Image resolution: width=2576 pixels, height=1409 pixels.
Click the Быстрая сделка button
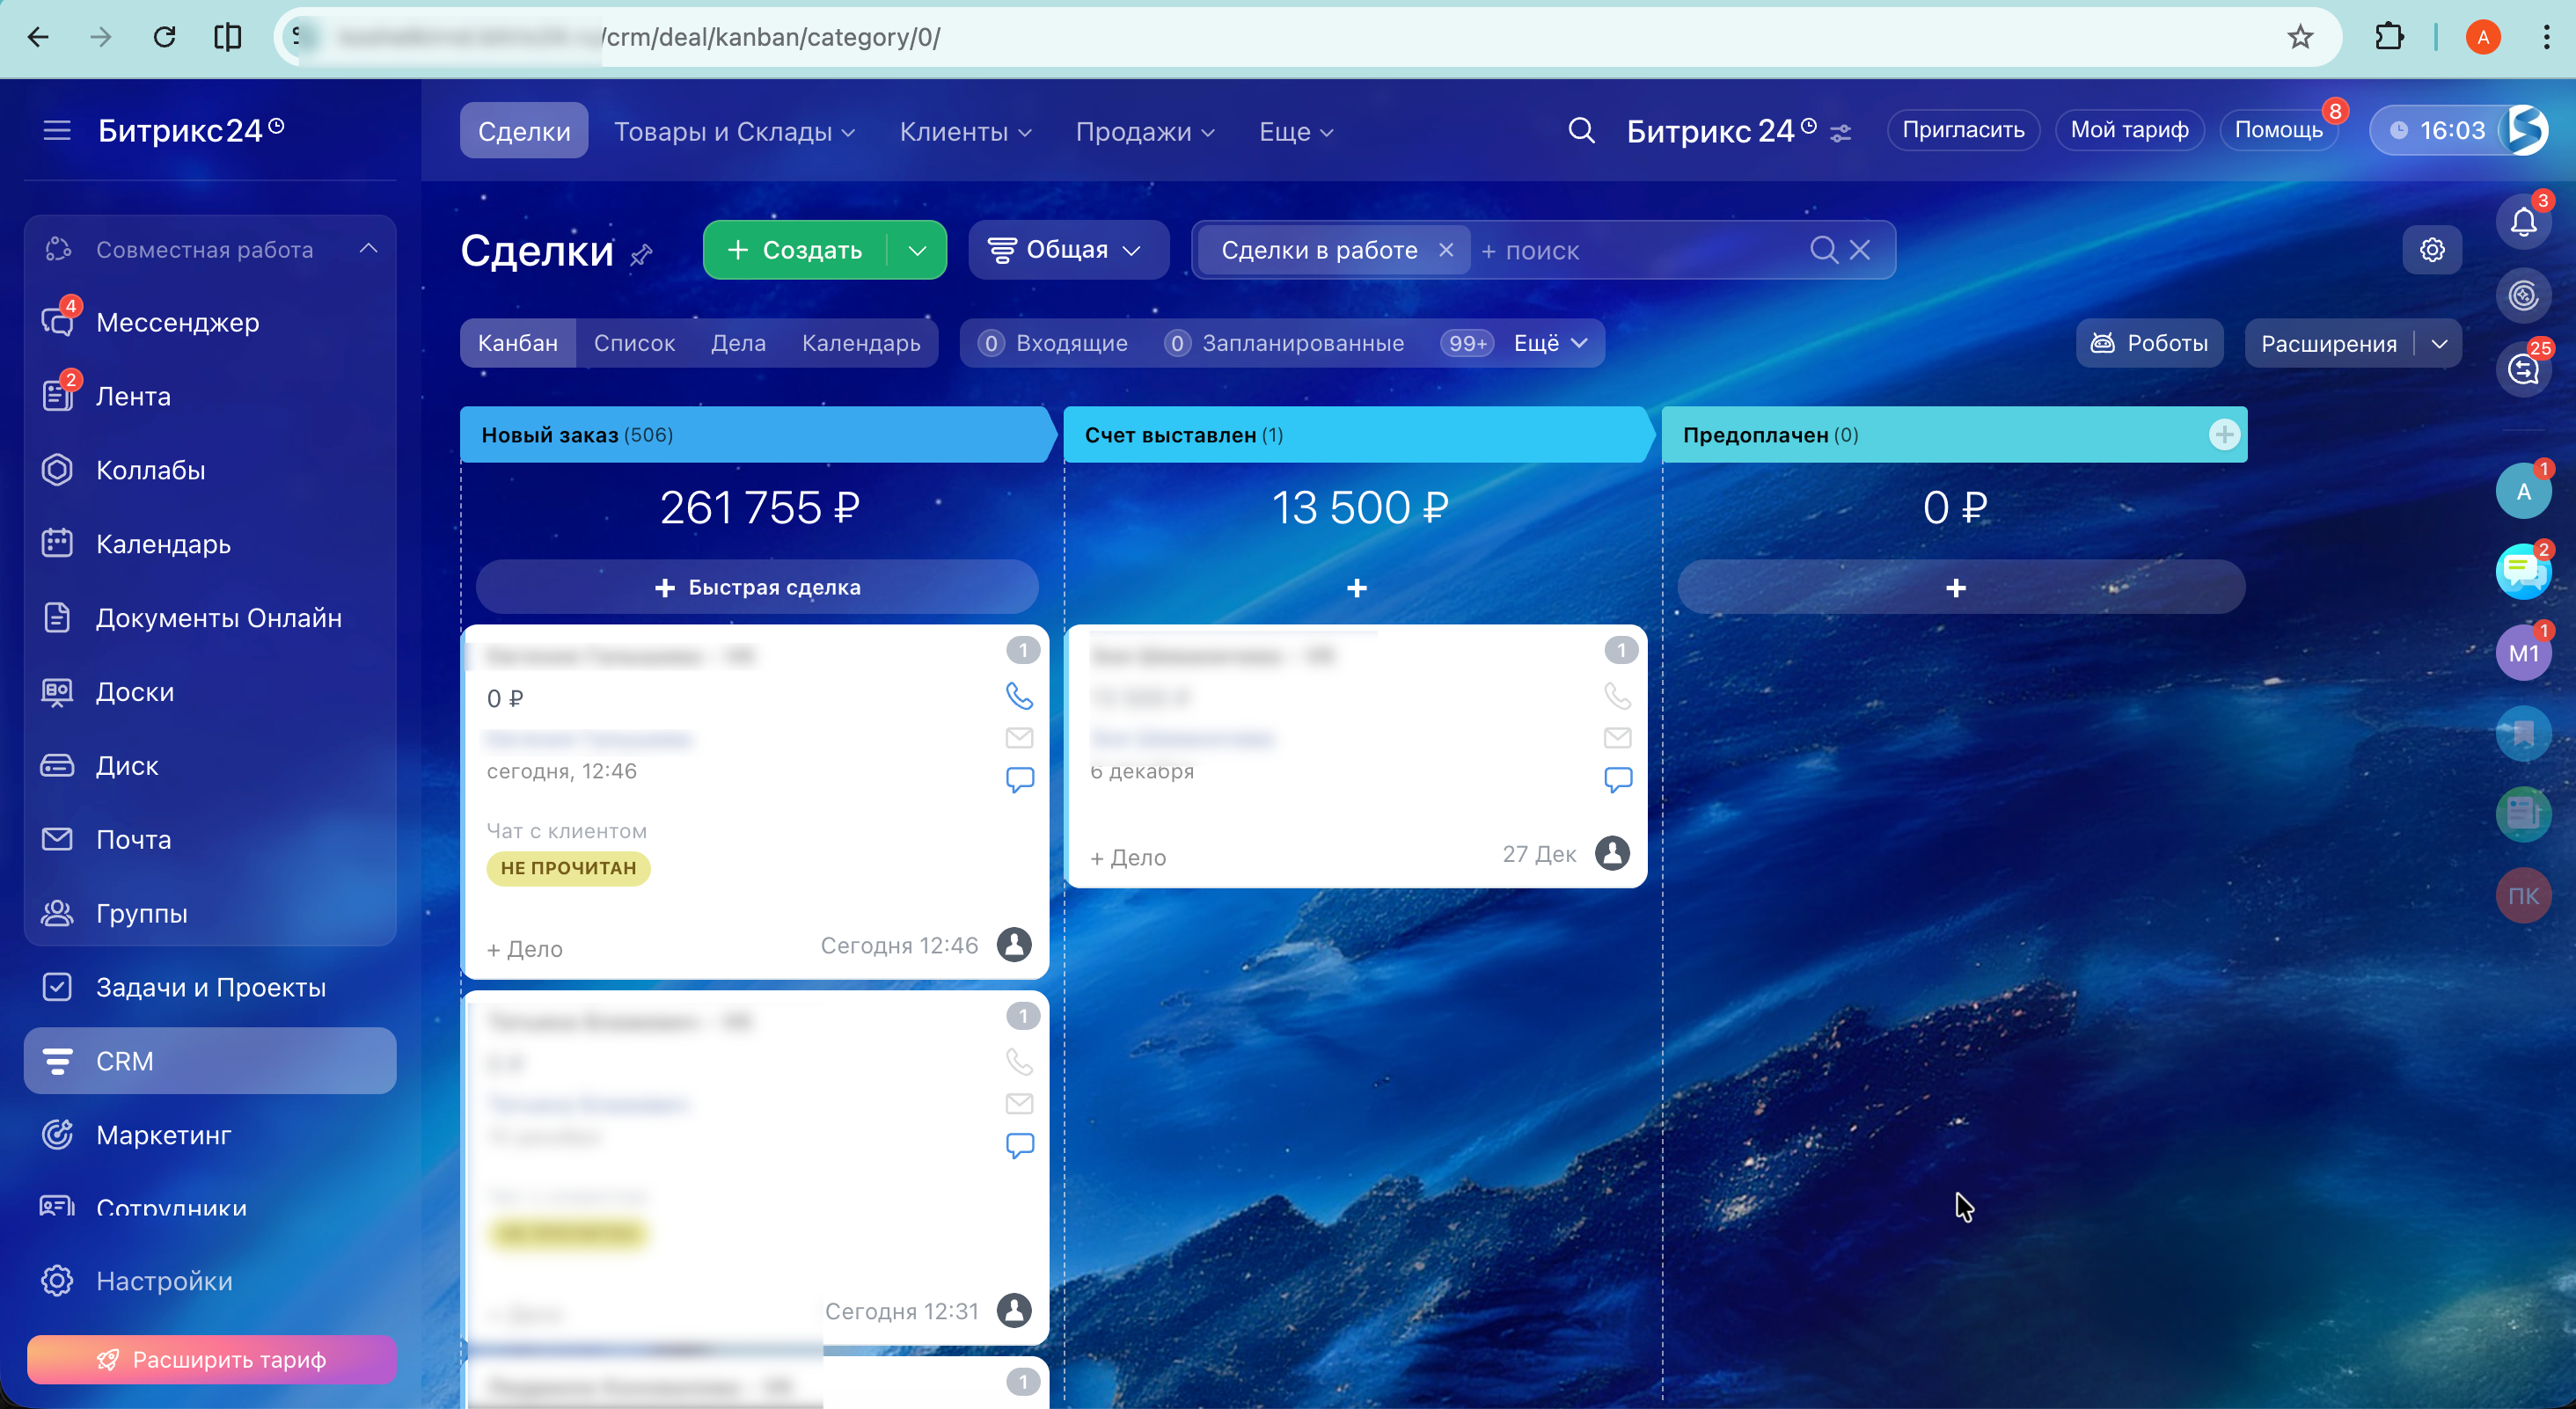(x=757, y=587)
